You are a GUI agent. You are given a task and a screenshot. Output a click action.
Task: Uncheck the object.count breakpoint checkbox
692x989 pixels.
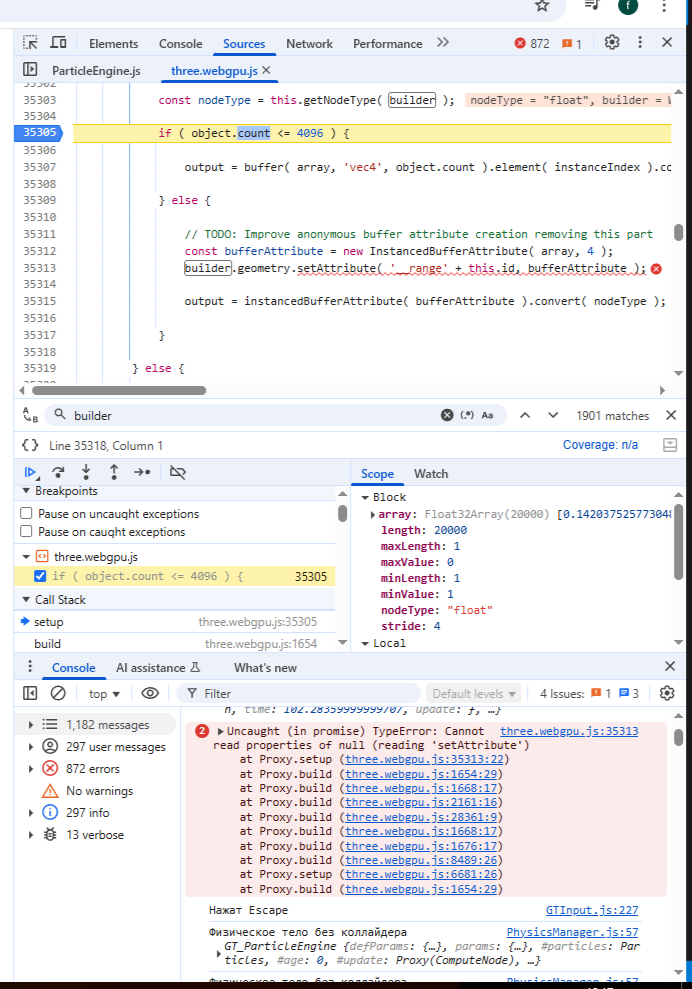tap(40, 576)
